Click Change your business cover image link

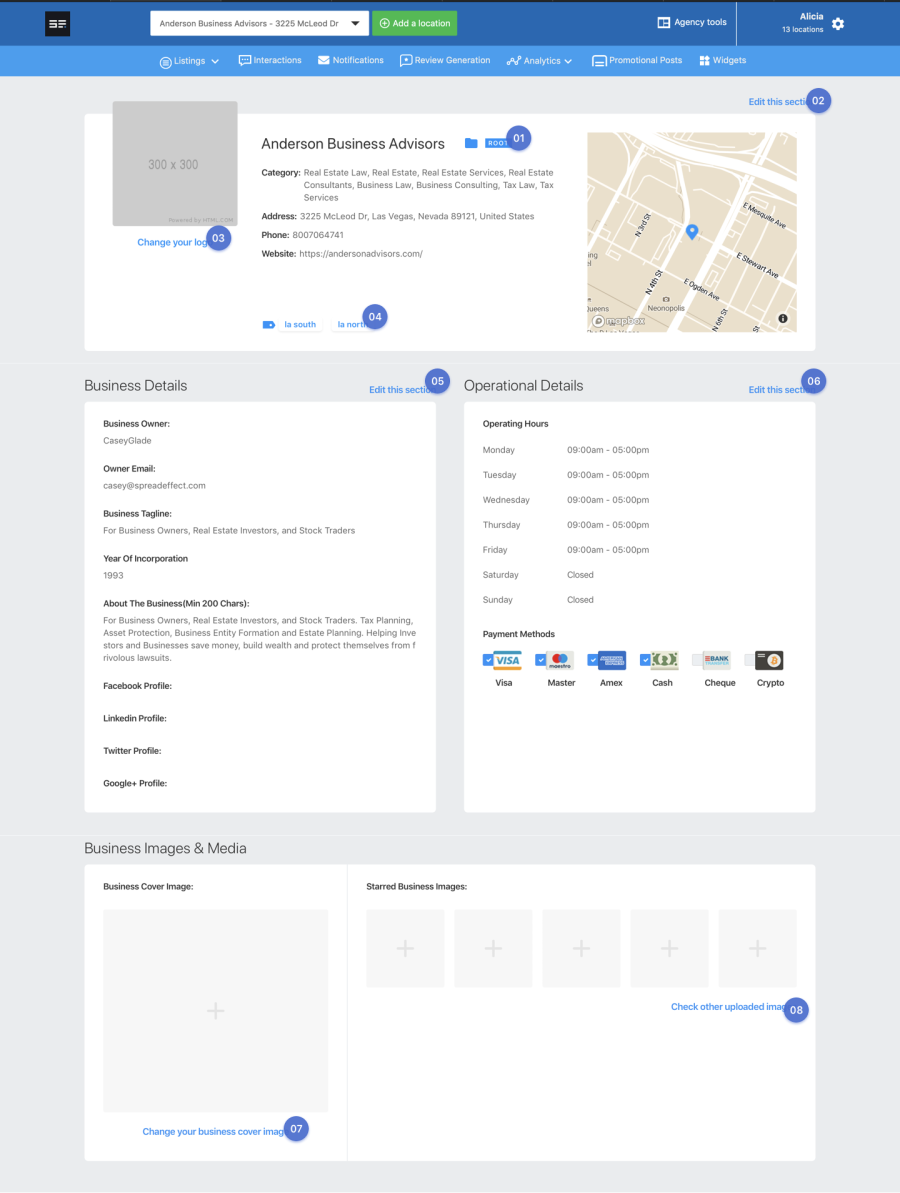coord(215,1131)
